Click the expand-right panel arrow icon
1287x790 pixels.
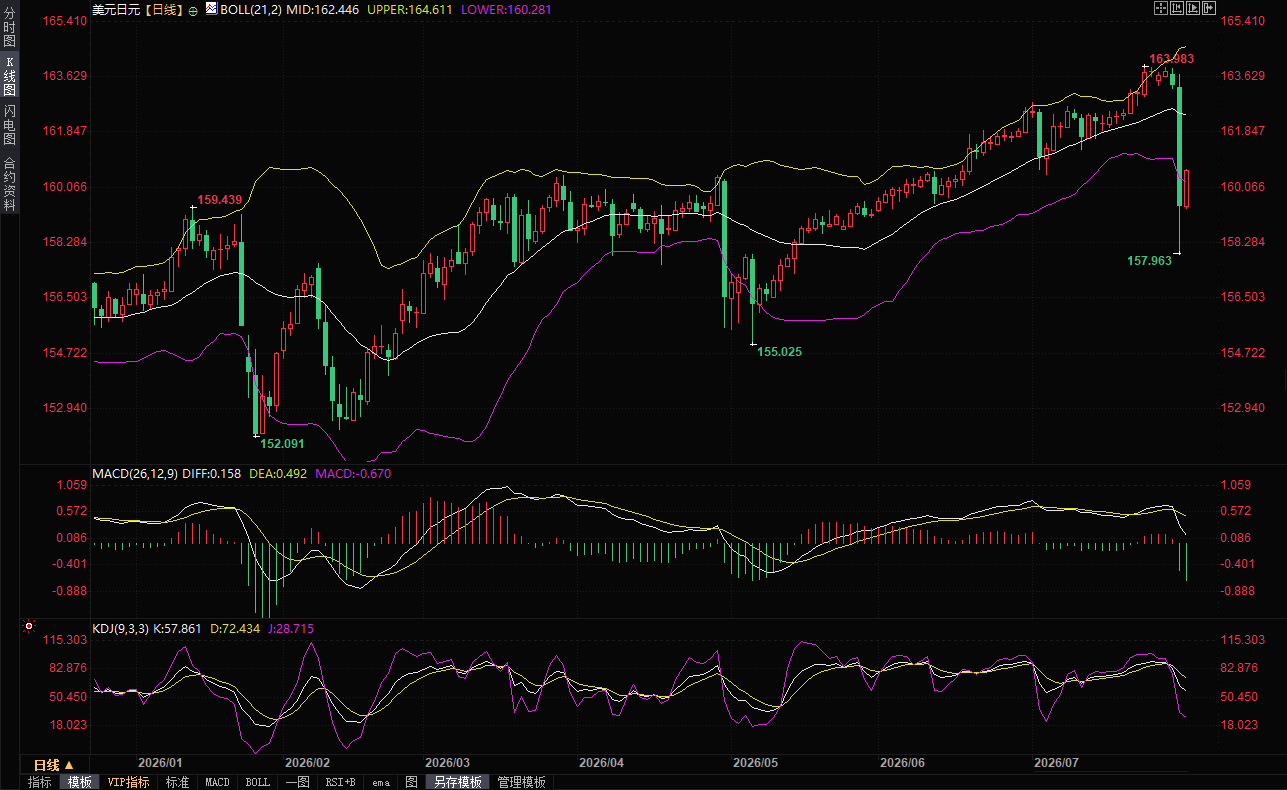1209,8
